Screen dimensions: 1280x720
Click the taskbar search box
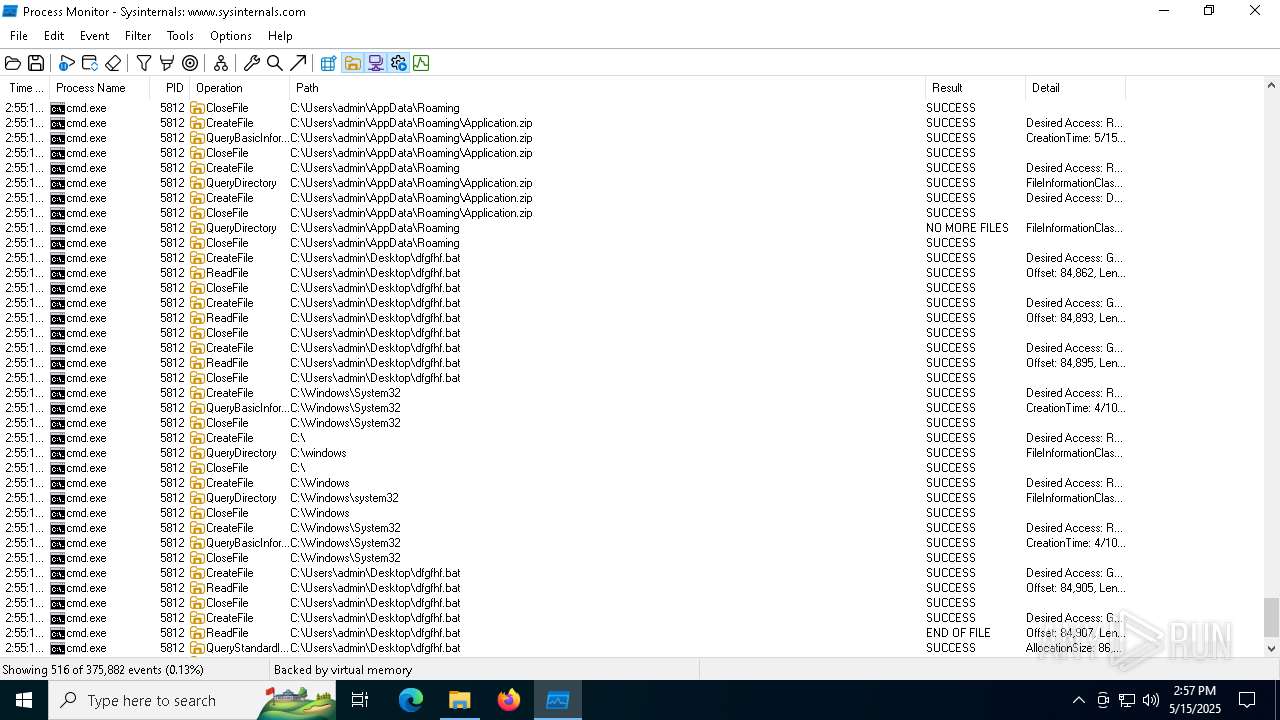point(192,700)
